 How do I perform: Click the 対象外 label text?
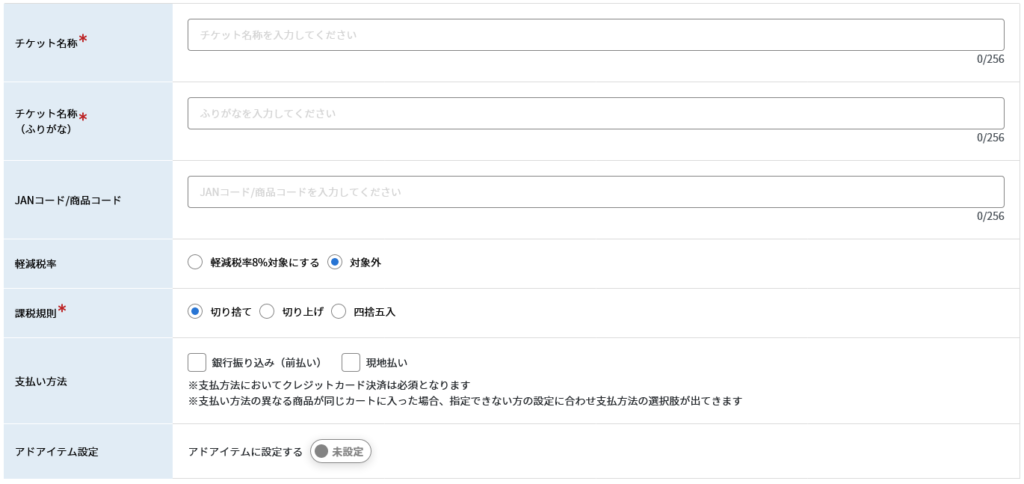pyautogui.click(x=366, y=263)
